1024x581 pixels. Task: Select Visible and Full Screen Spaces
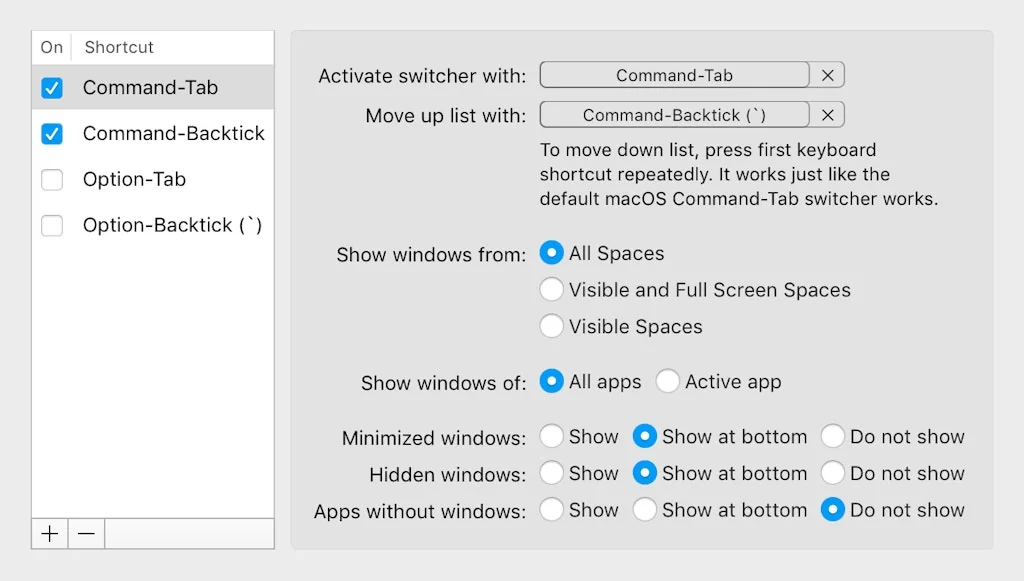(x=551, y=290)
